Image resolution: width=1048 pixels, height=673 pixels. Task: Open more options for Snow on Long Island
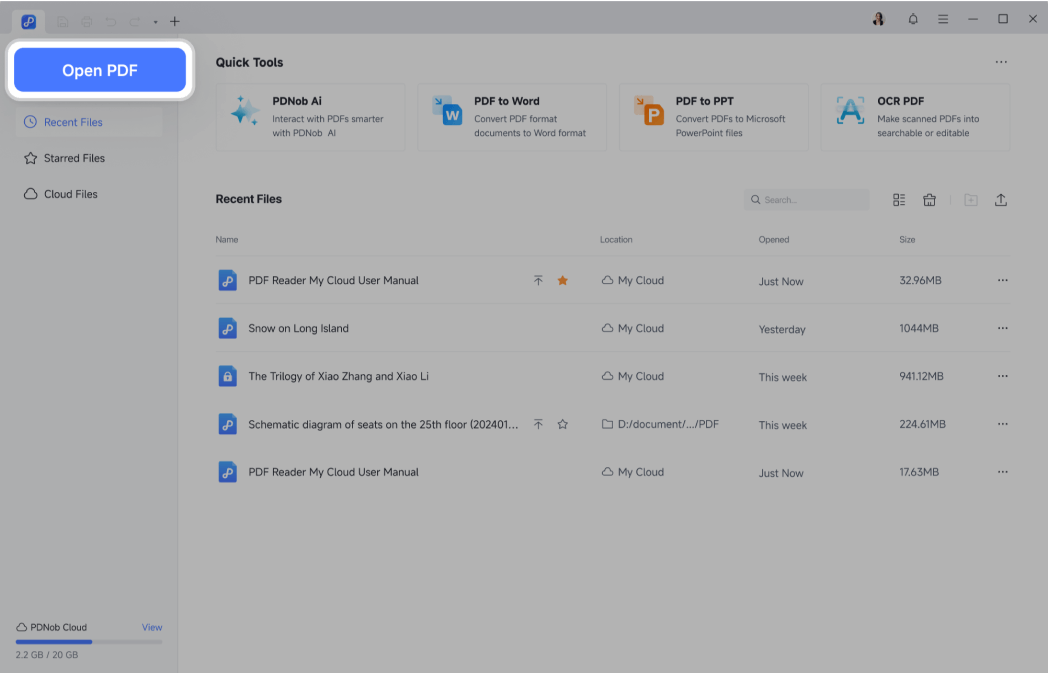pos(1003,328)
